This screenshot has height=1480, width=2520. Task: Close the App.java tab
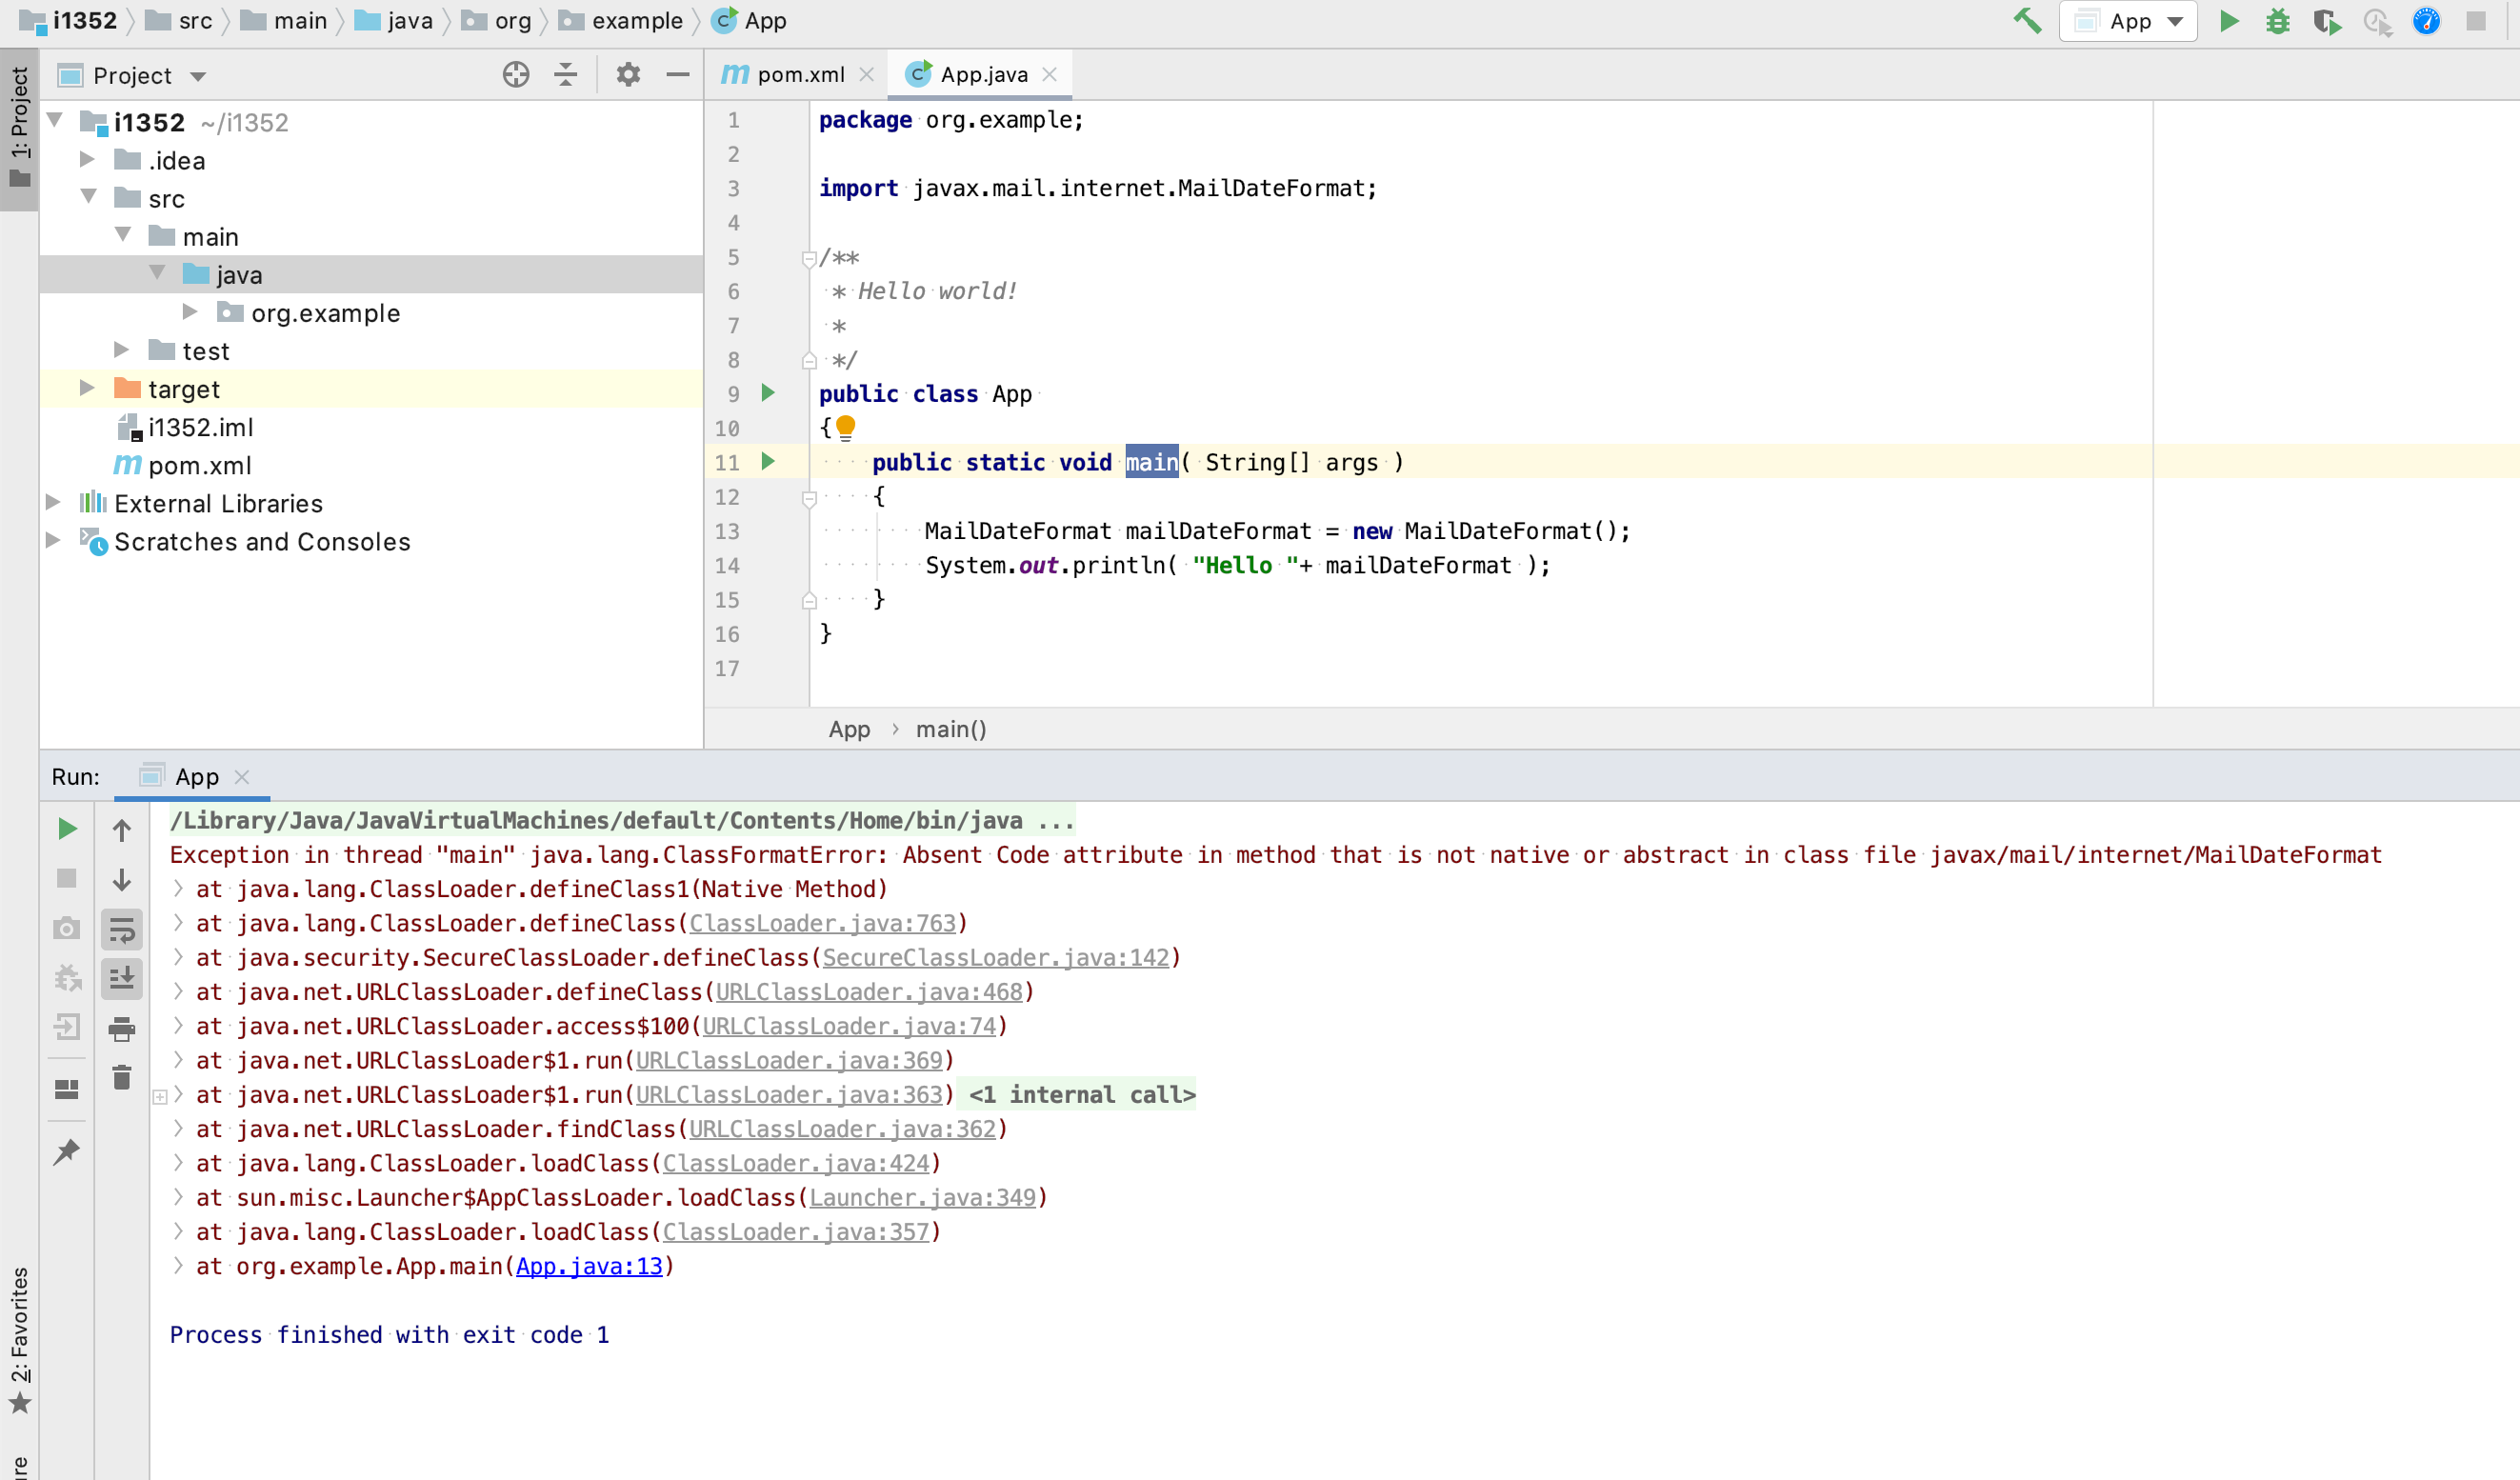pos(1050,75)
